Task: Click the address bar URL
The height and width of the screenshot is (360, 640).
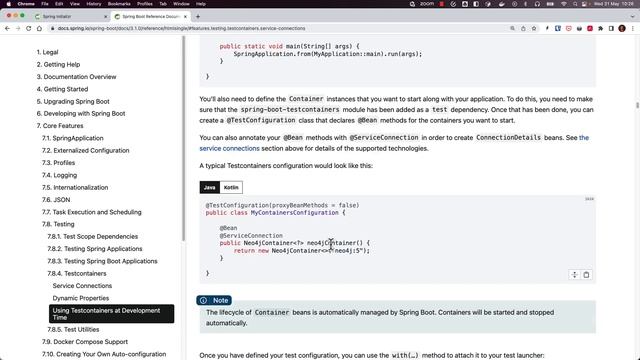Action: tap(181, 29)
